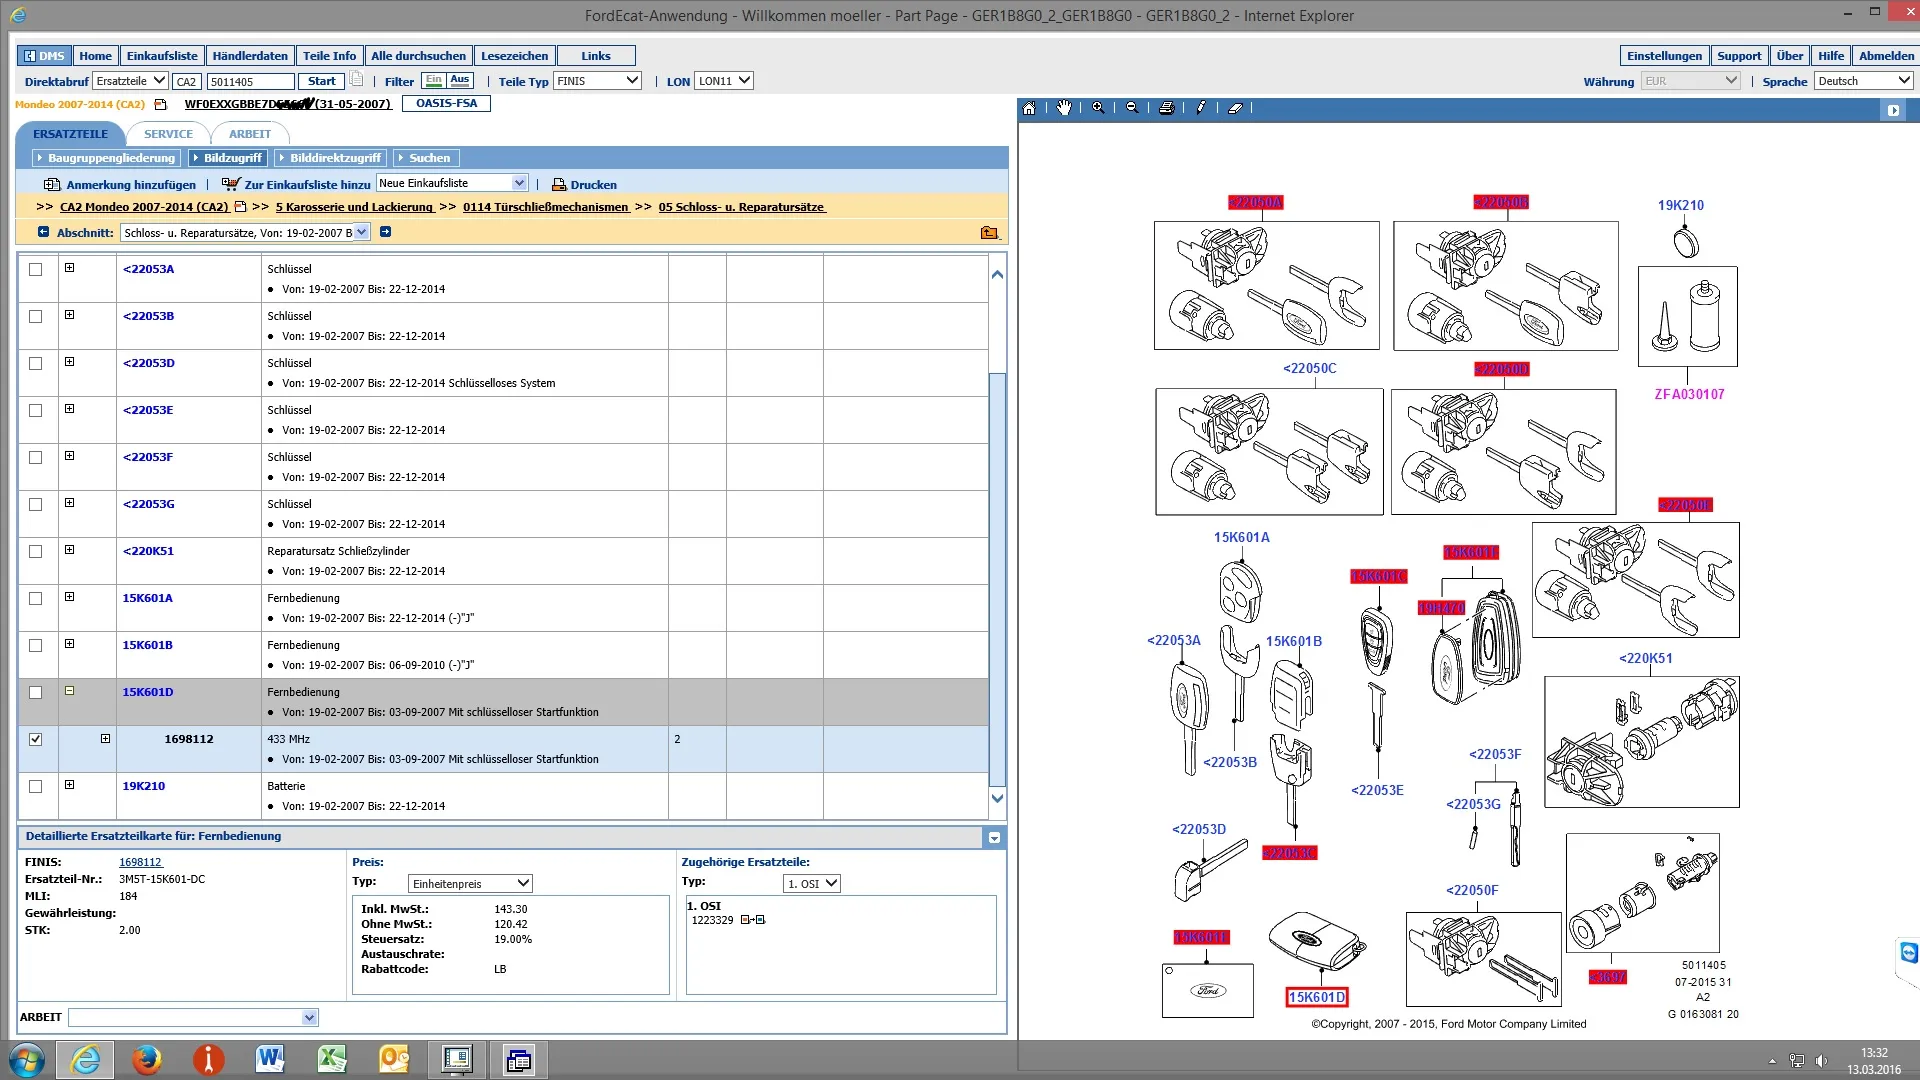Open the FINIS 1698112 link
The height and width of the screenshot is (1080, 1920).
coord(140,862)
